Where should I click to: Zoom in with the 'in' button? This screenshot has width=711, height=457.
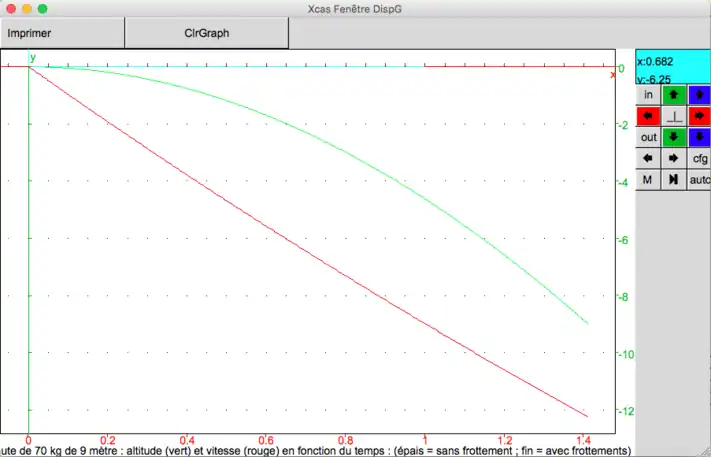click(x=649, y=95)
